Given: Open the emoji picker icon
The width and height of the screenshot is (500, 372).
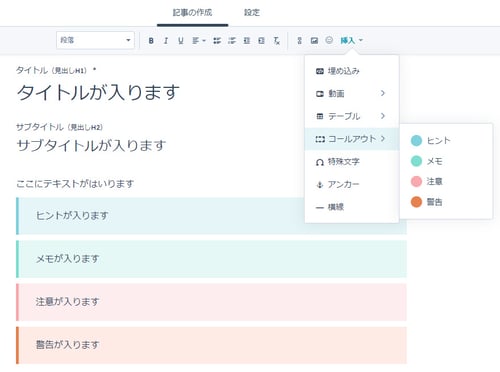Looking at the screenshot, I should pos(329,40).
